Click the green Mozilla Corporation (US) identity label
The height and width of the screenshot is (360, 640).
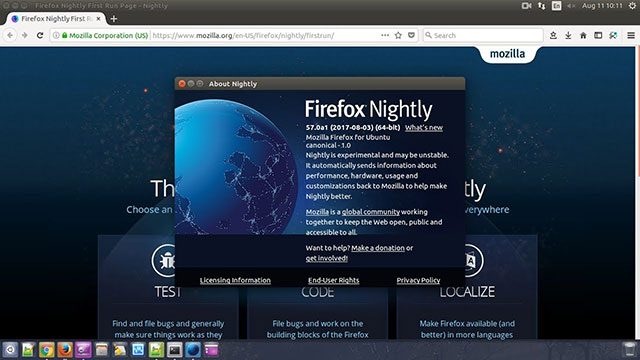click(x=108, y=36)
